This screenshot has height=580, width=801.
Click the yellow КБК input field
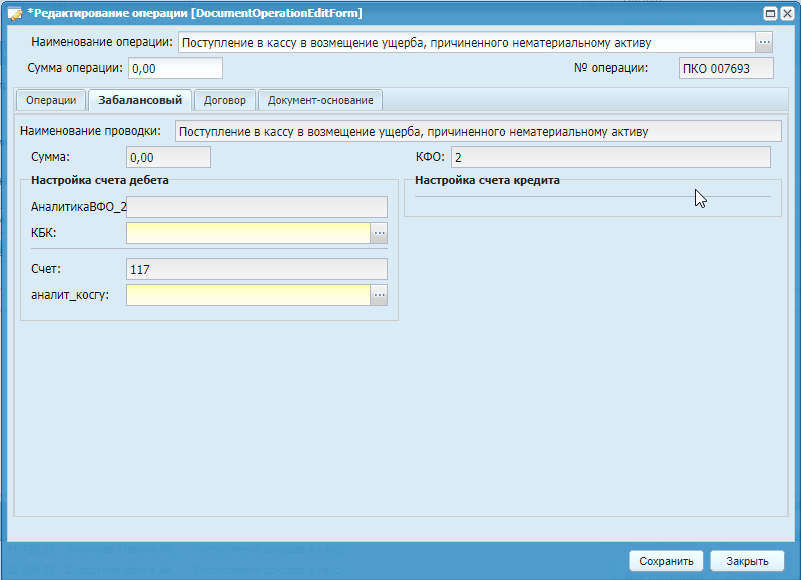248,233
